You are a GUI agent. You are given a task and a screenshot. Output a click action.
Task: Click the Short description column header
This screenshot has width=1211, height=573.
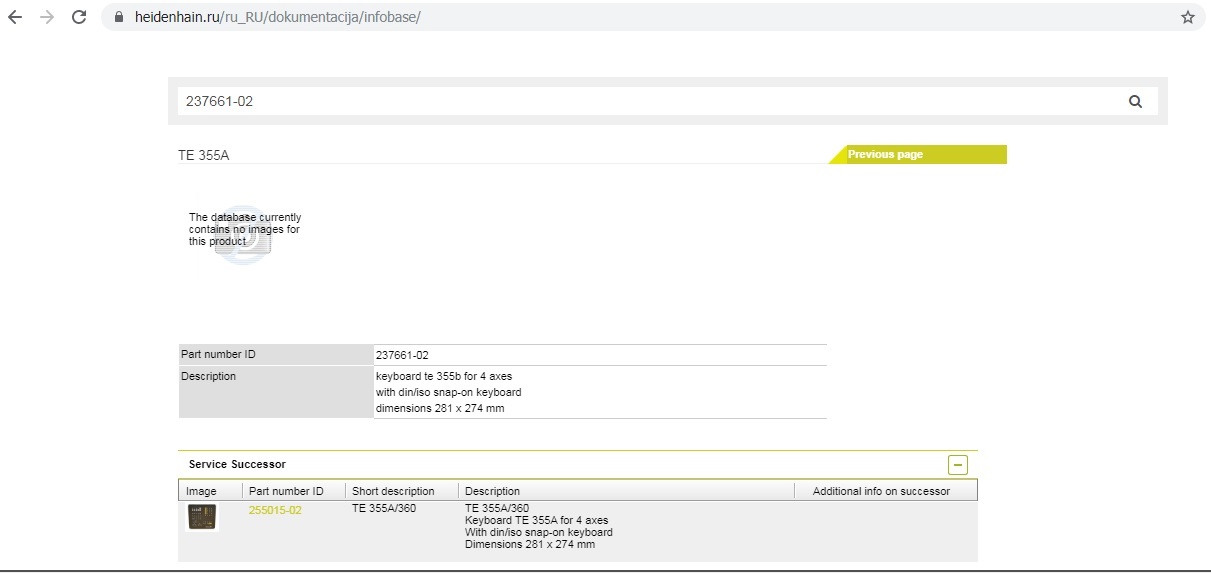(x=393, y=491)
